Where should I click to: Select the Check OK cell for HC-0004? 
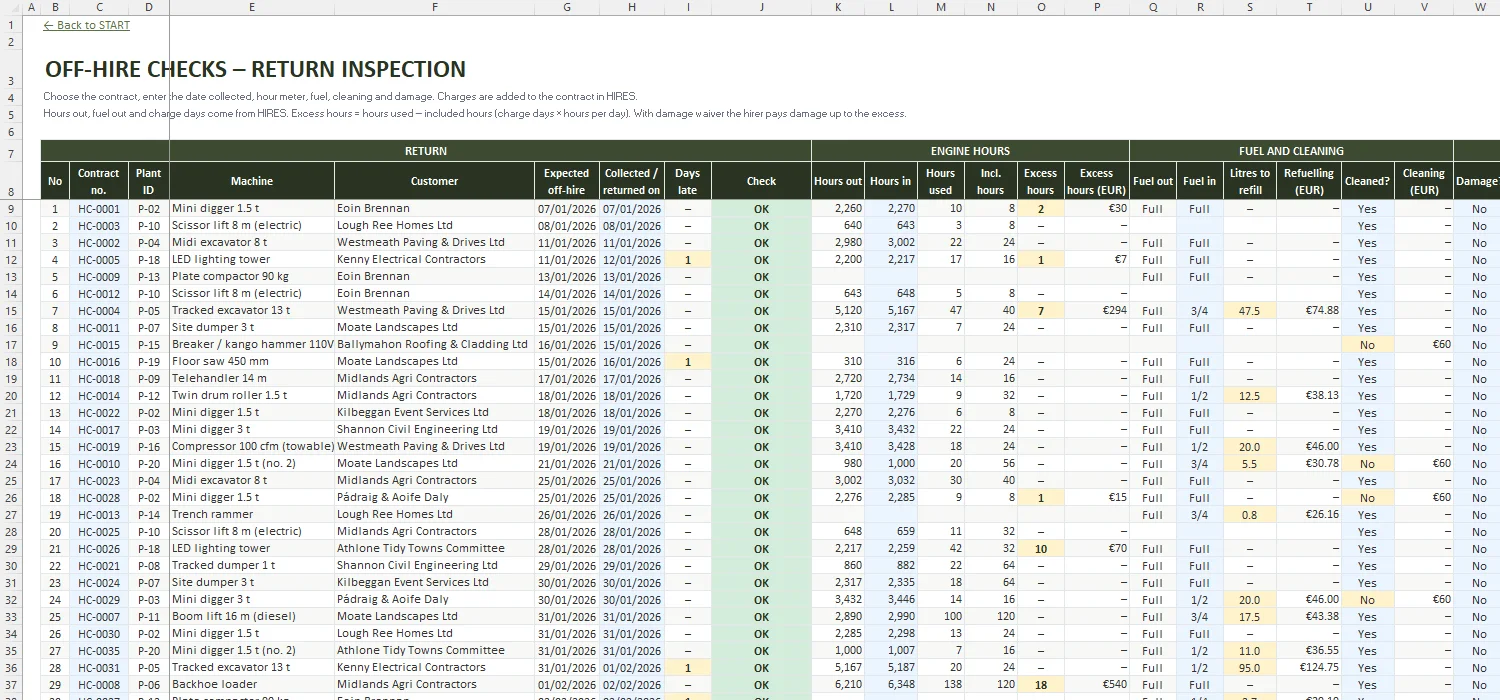(x=761, y=311)
